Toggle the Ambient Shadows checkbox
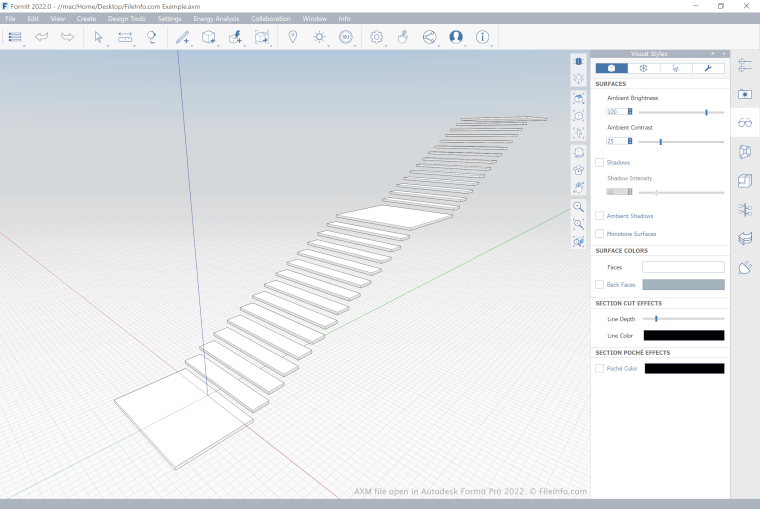This screenshot has height=509, width=760. pos(599,216)
